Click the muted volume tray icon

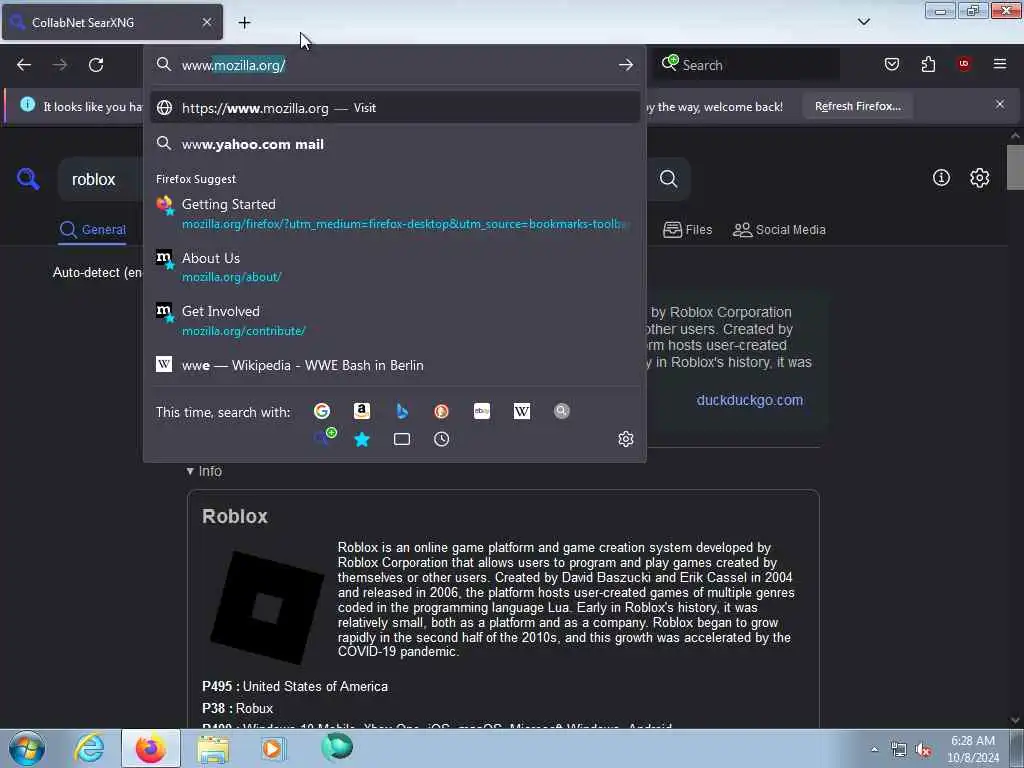click(923, 750)
